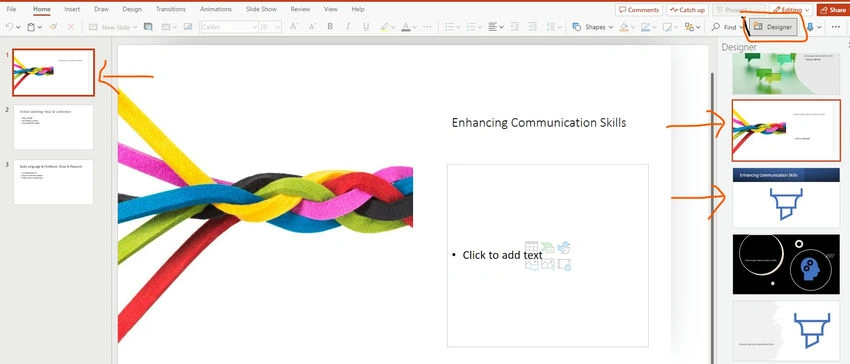Open the slide Layout dropdown
The height and width of the screenshot is (364, 850).
point(169,27)
